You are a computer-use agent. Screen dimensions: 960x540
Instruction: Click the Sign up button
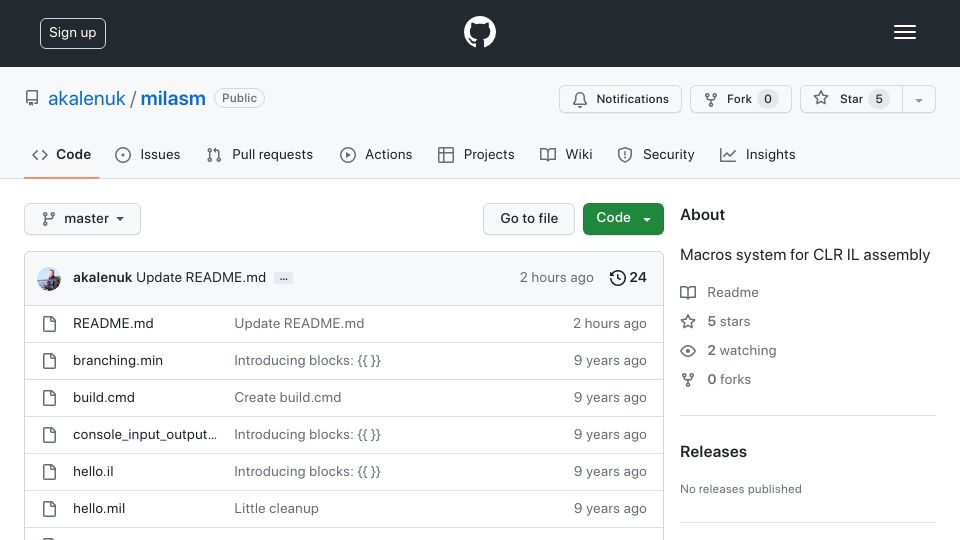click(73, 33)
